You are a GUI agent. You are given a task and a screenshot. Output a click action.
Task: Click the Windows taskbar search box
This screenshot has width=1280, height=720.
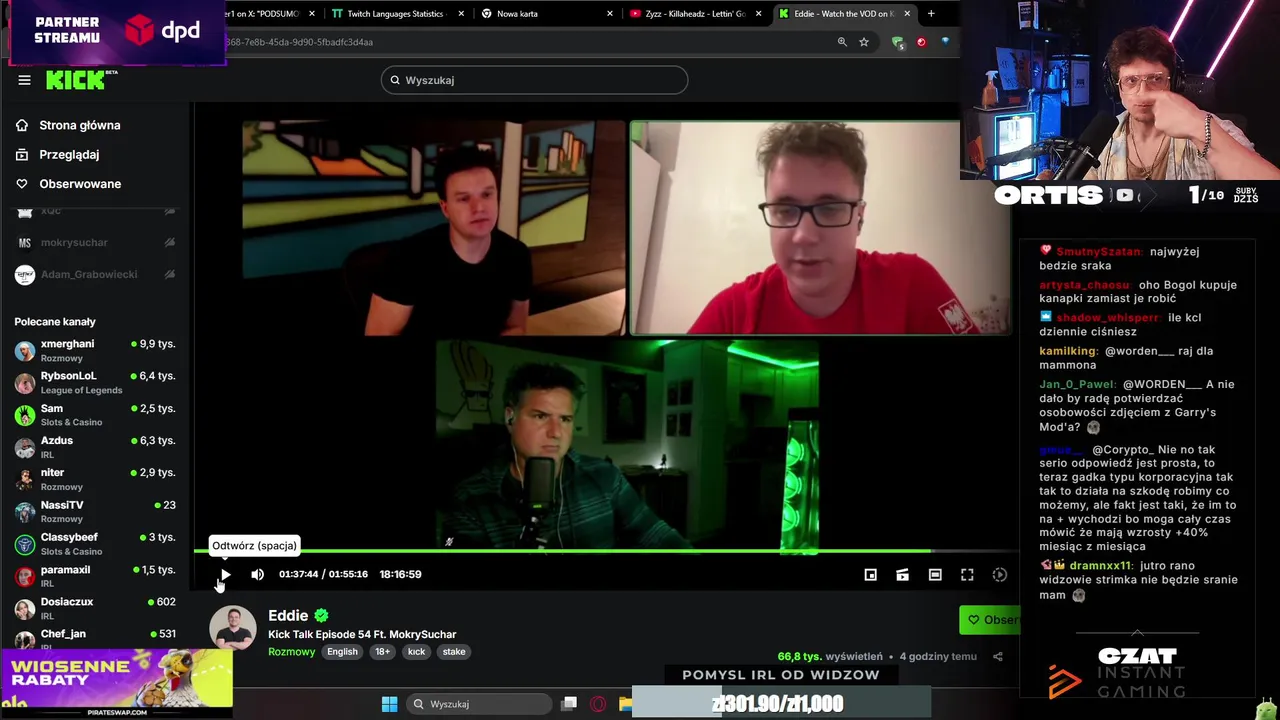pyautogui.click(x=478, y=704)
